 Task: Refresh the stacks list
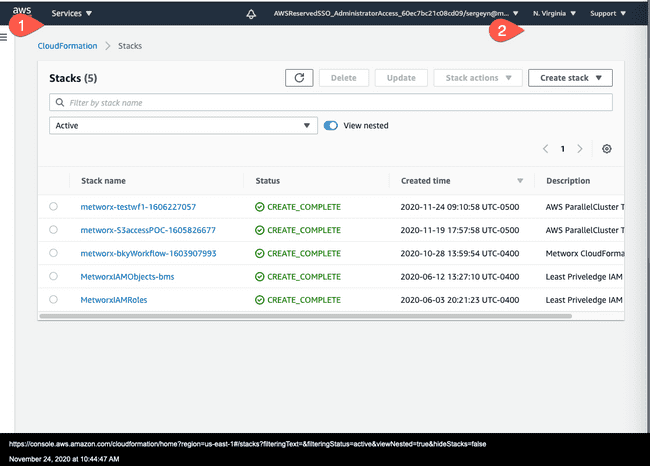(x=299, y=78)
